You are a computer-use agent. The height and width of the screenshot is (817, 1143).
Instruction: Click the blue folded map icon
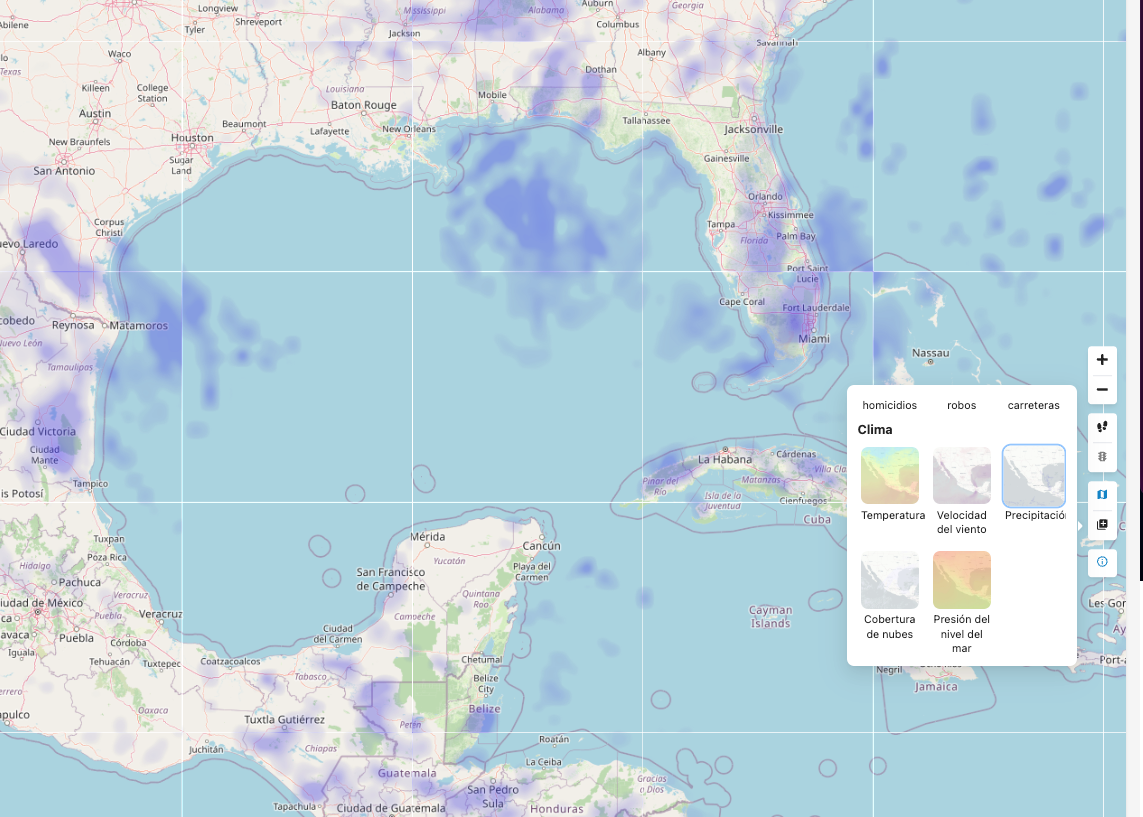tap(1102, 495)
